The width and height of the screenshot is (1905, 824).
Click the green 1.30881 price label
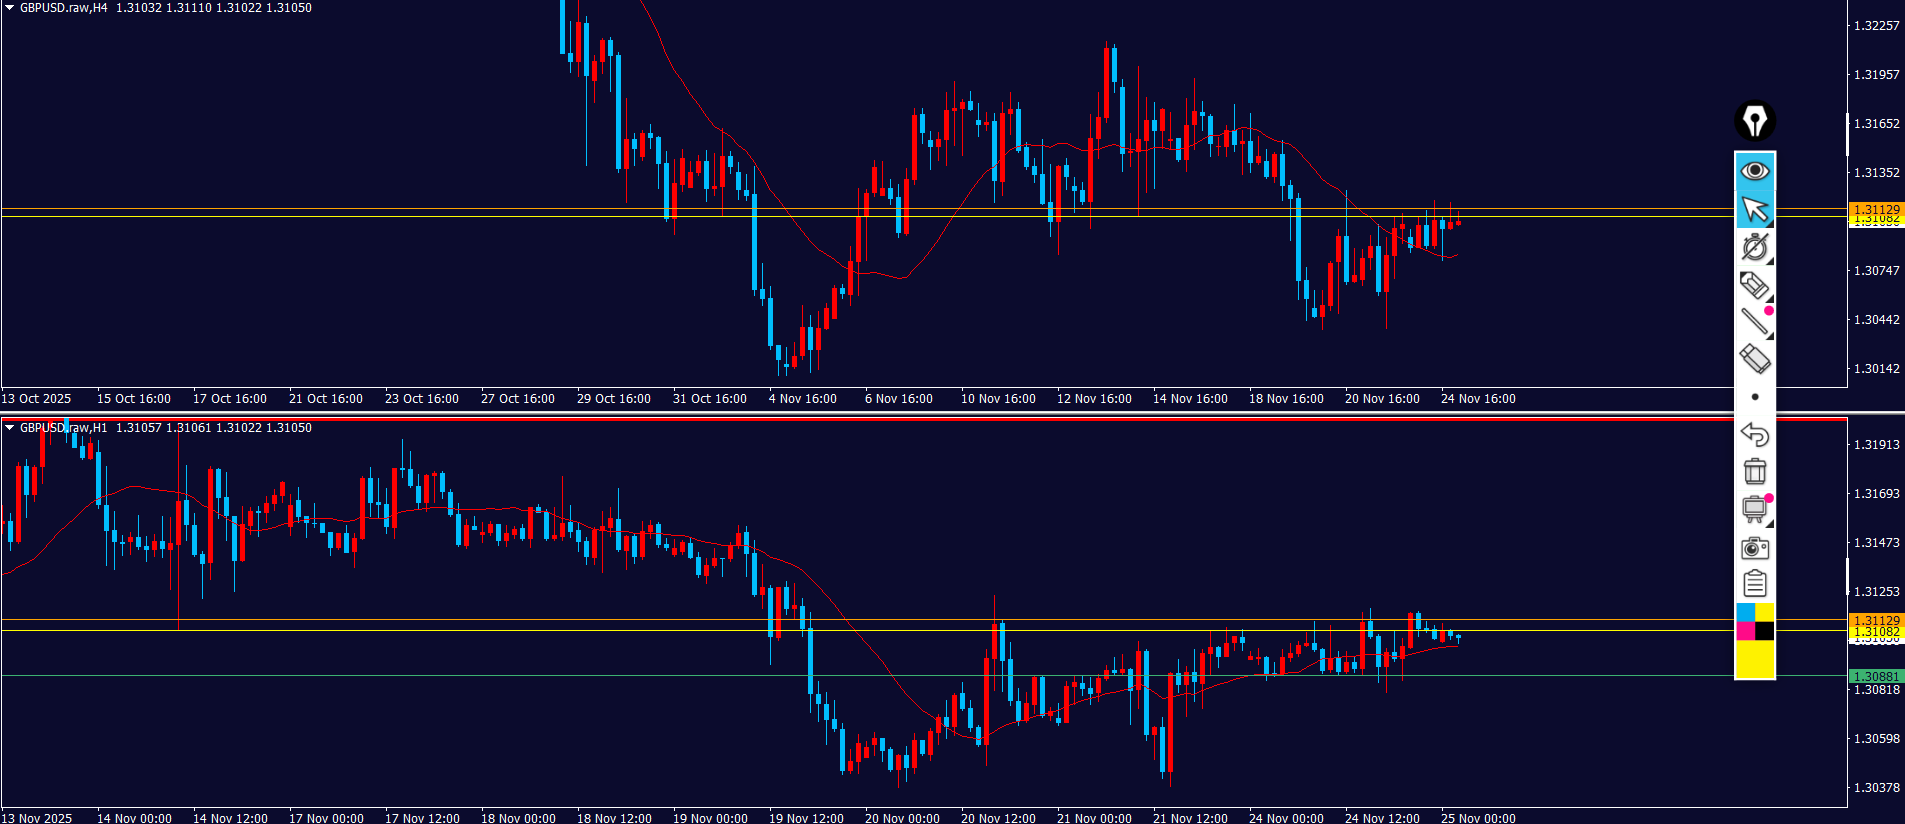point(1876,677)
